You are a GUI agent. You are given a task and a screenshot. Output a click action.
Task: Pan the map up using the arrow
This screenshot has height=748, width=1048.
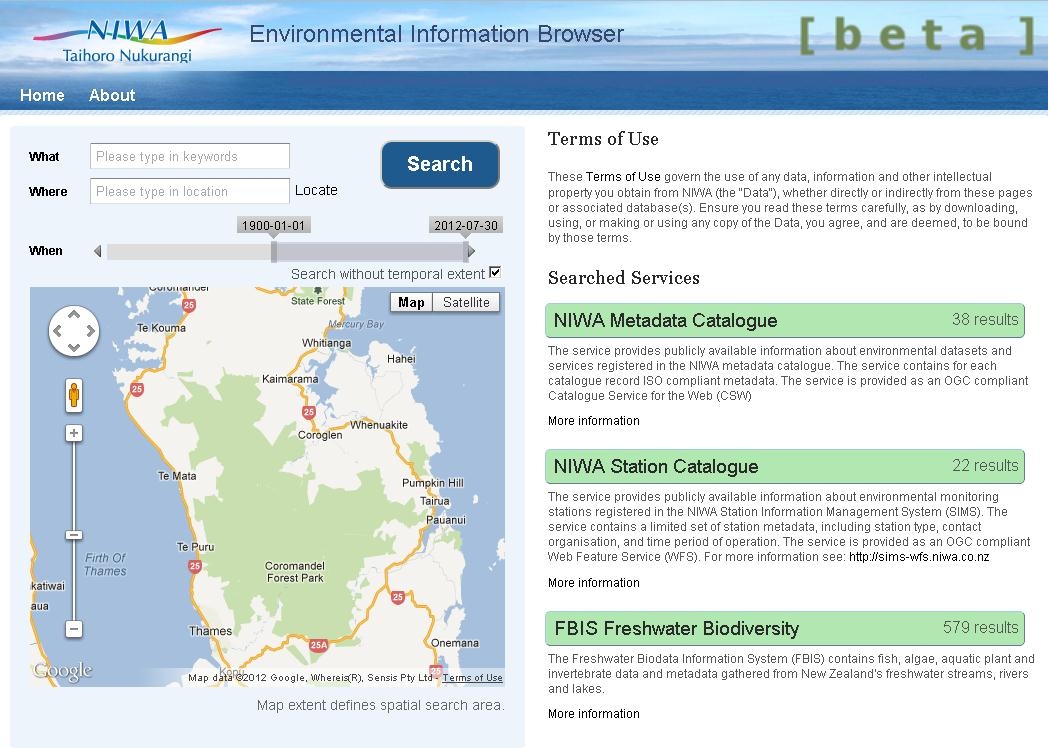pos(74,314)
